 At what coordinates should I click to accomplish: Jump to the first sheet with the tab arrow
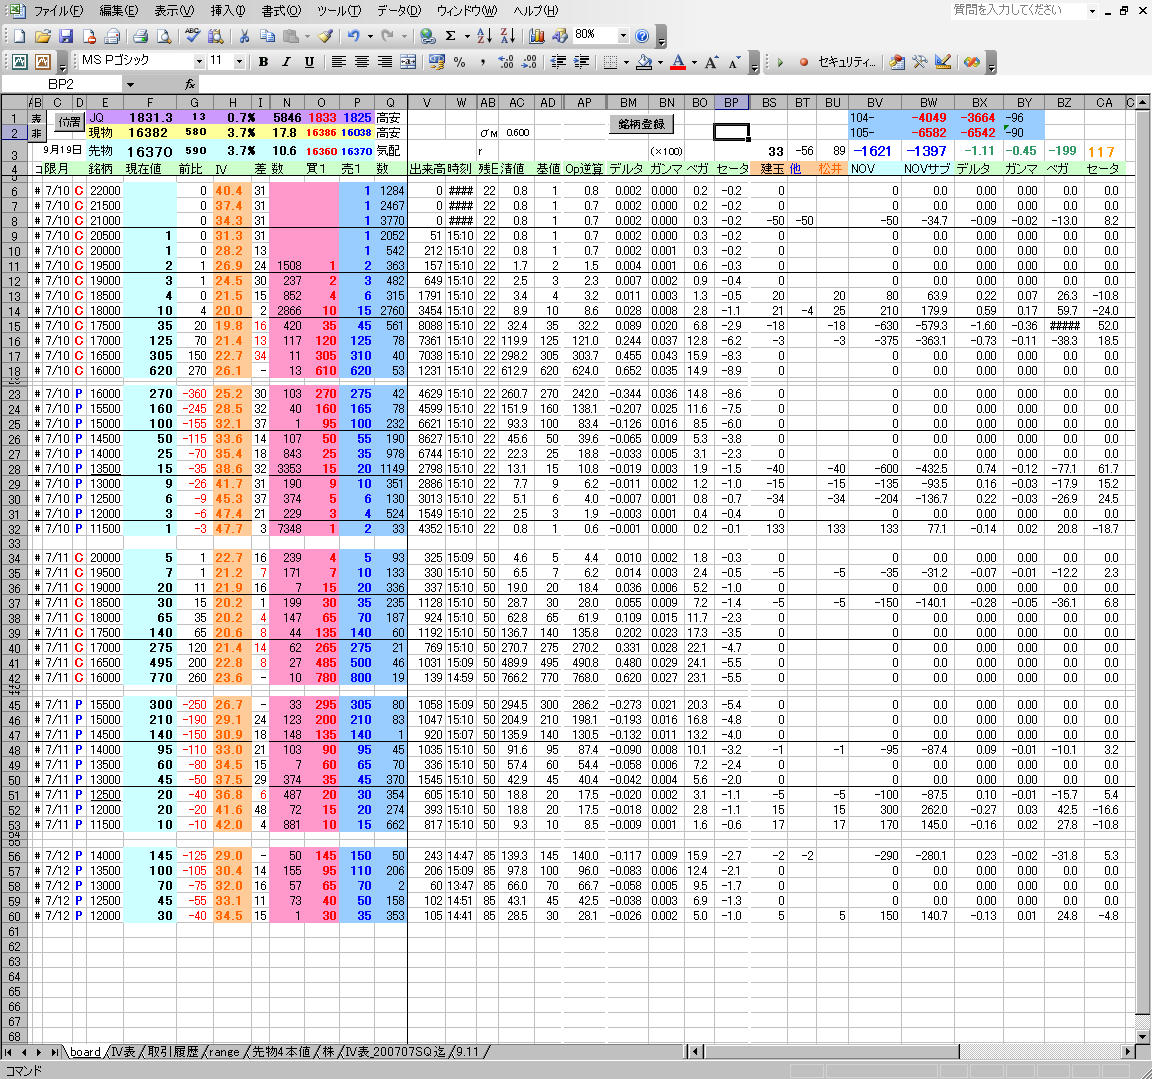coord(8,1052)
